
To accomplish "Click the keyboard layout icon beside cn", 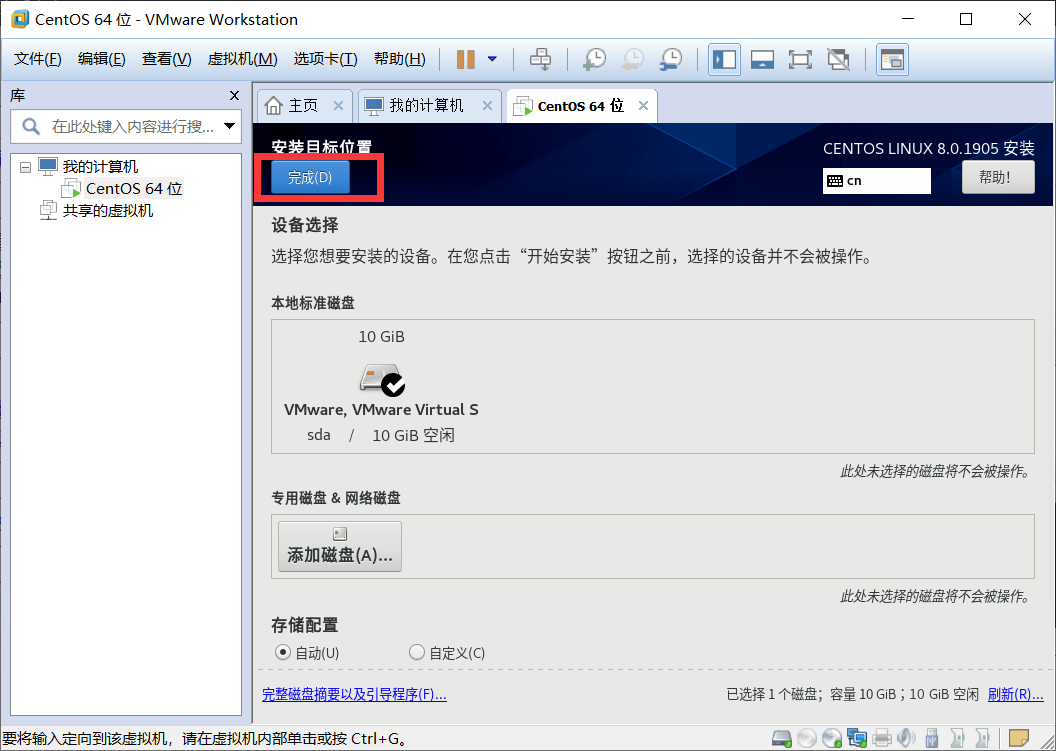I will click(x=834, y=181).
